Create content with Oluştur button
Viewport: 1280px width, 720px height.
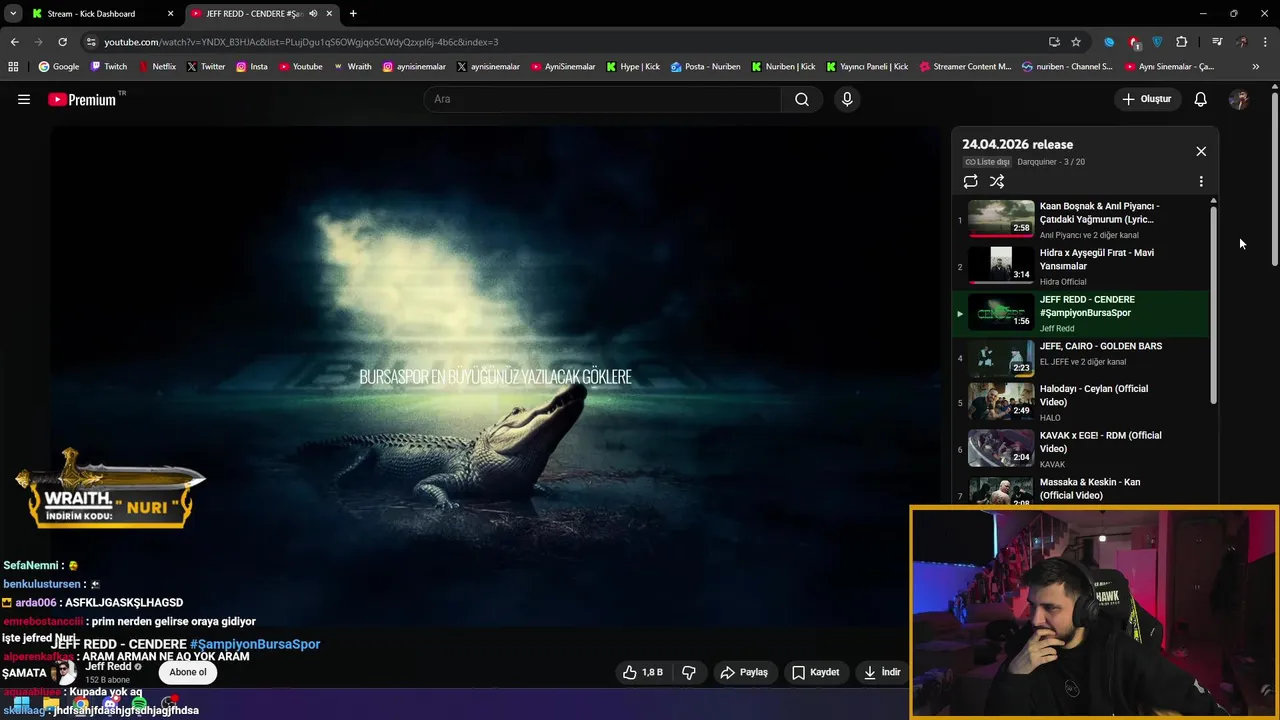tap(1146, 99)
